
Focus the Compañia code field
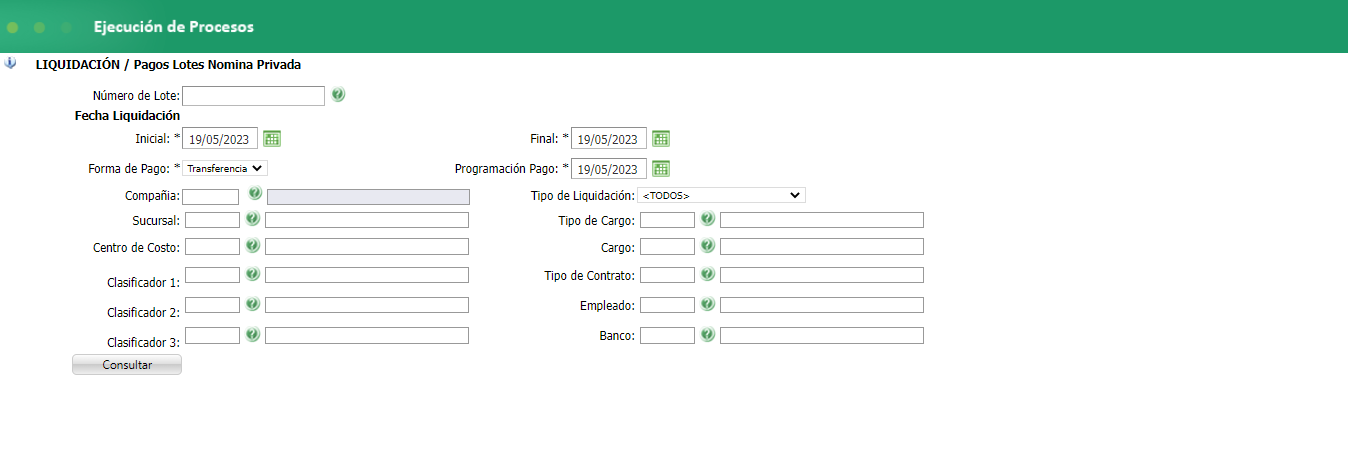211,197
